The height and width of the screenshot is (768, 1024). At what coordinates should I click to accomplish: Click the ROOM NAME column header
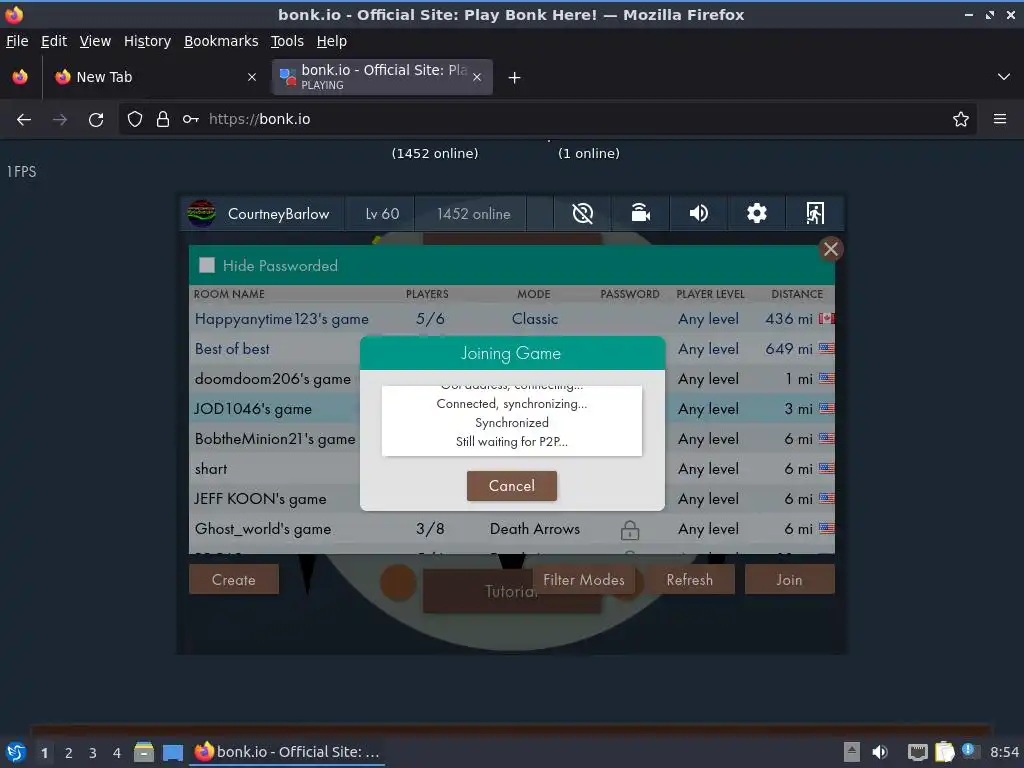point(229,294)
